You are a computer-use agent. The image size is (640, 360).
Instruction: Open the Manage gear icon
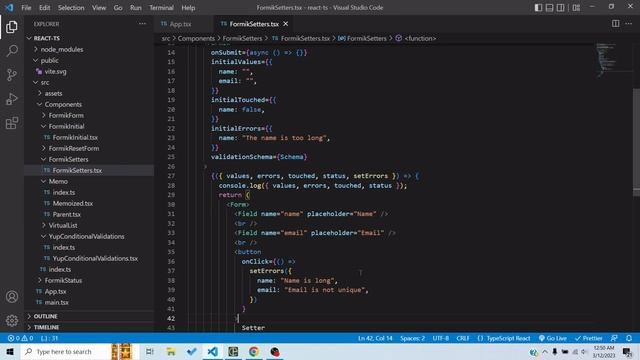[x=12, y=320]
